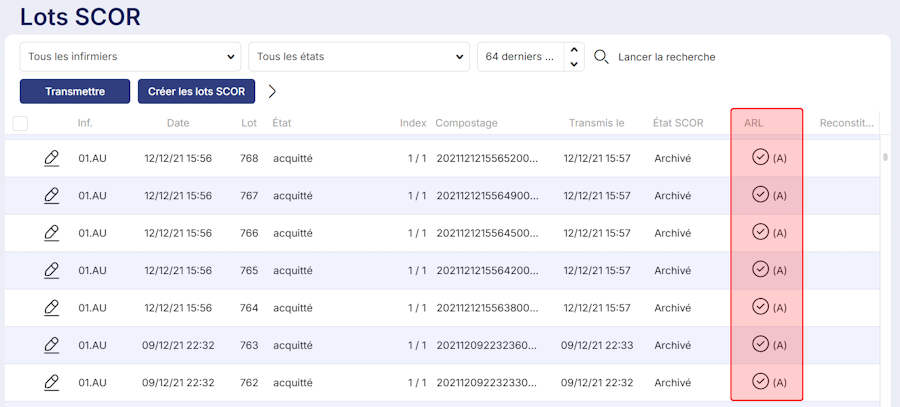Click the edit pencil for lot 768

tap(52, 158)
